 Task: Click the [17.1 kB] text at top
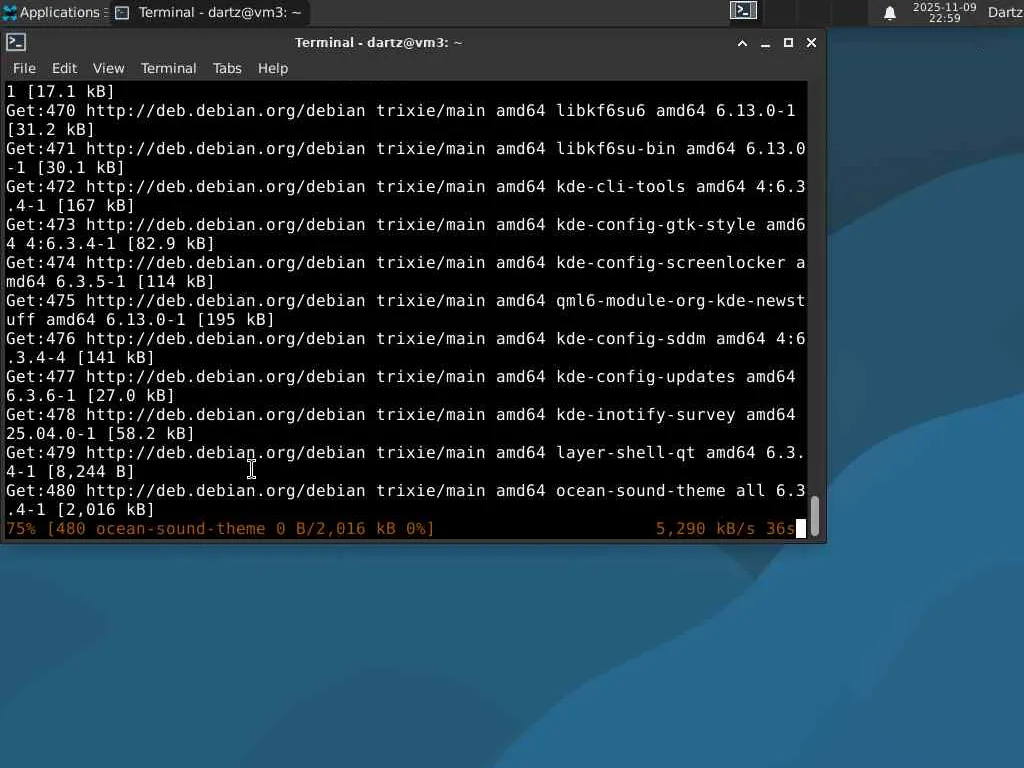(71, 91)
